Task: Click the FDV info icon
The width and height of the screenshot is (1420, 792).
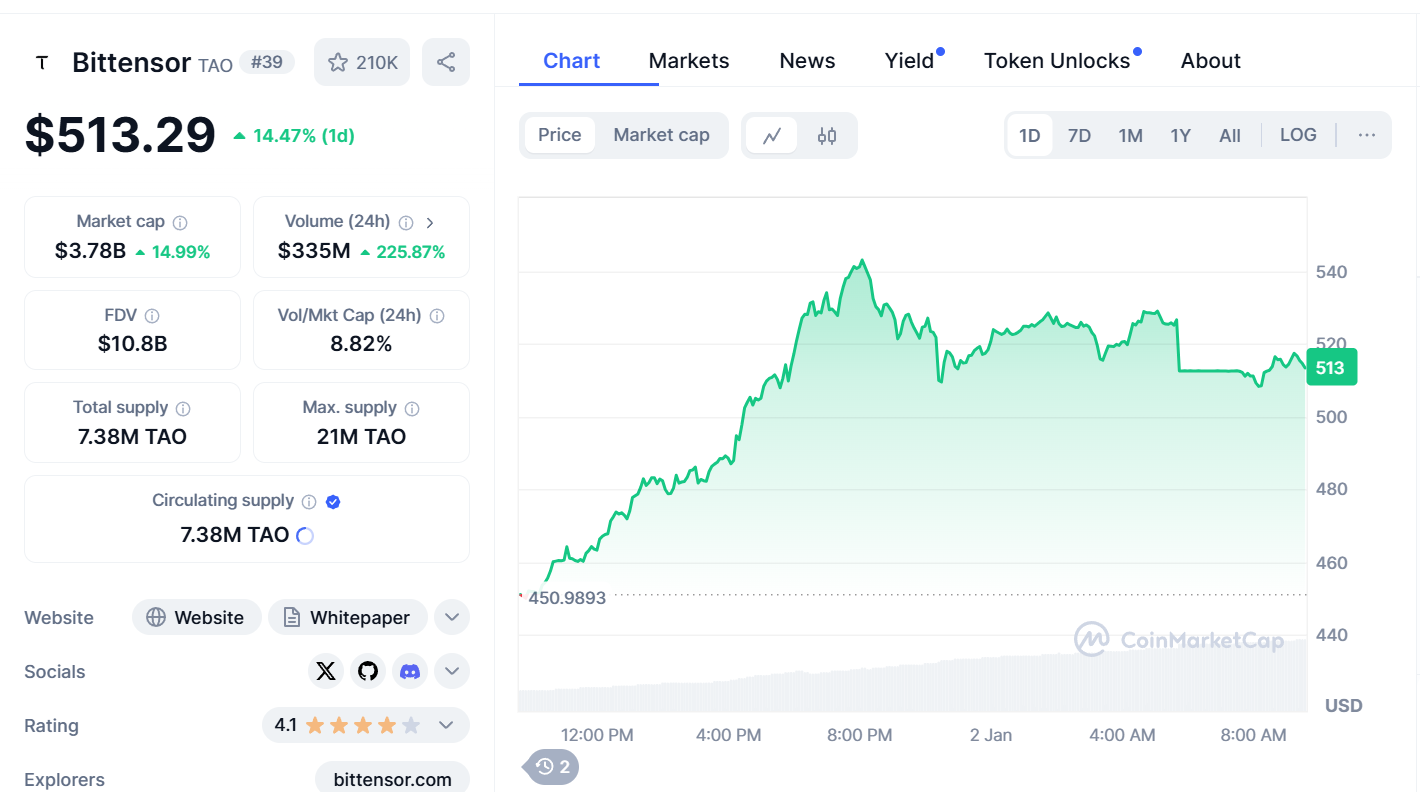Action: [152, 316]
